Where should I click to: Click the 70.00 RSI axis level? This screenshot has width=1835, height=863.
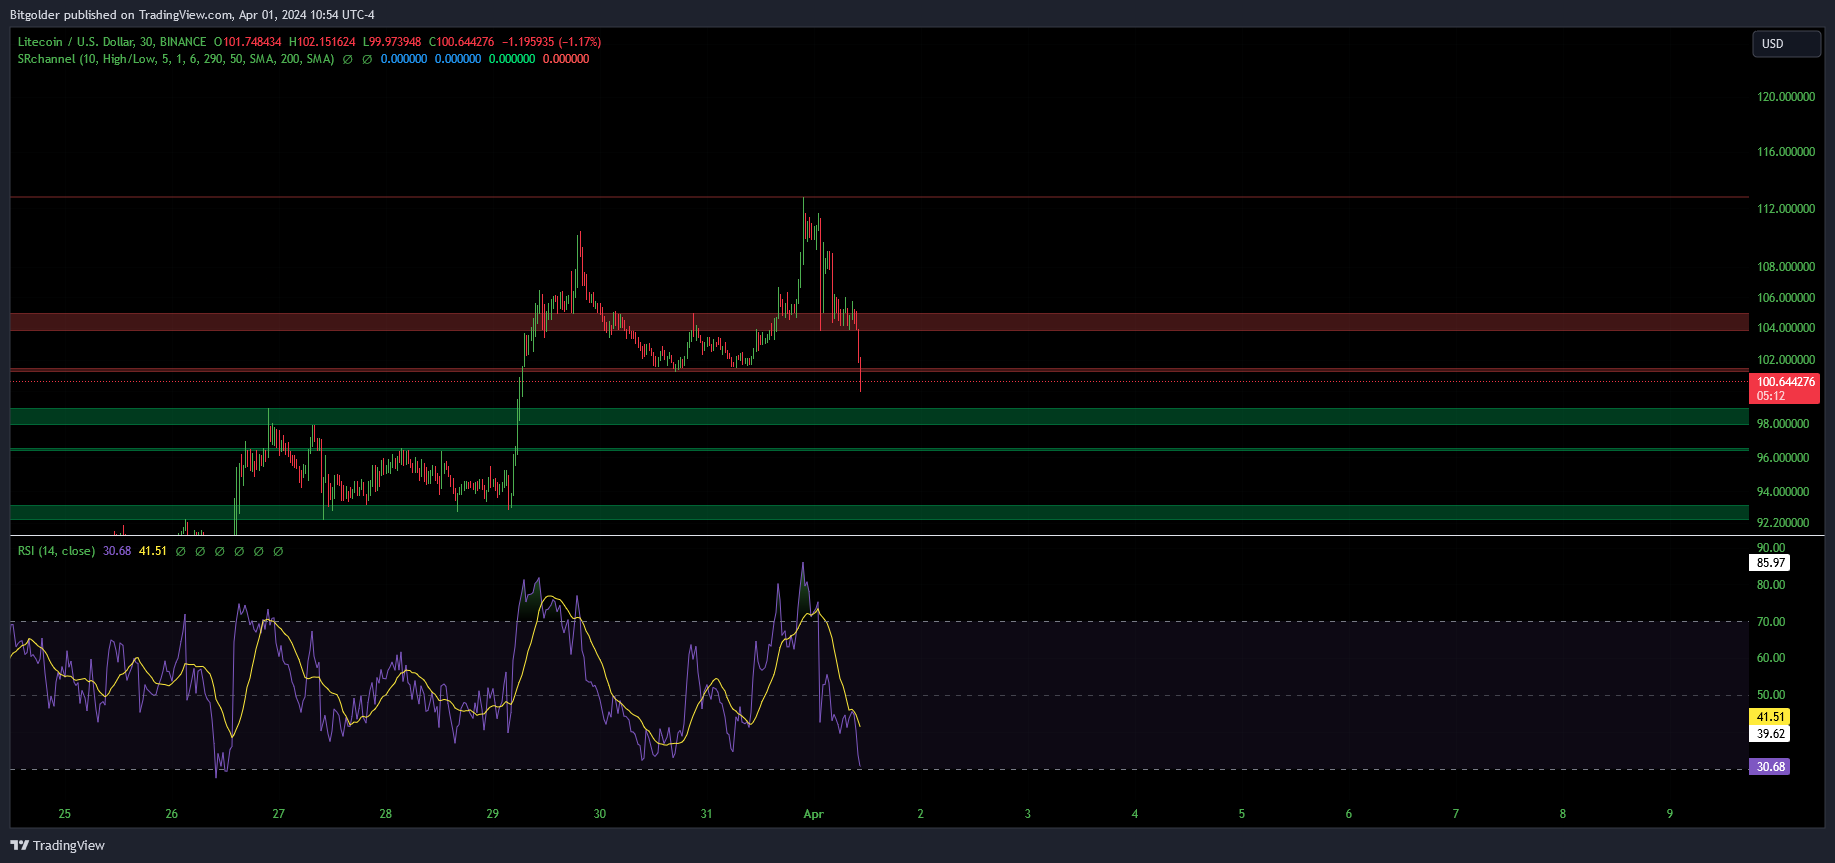(x=1771, y=622)
